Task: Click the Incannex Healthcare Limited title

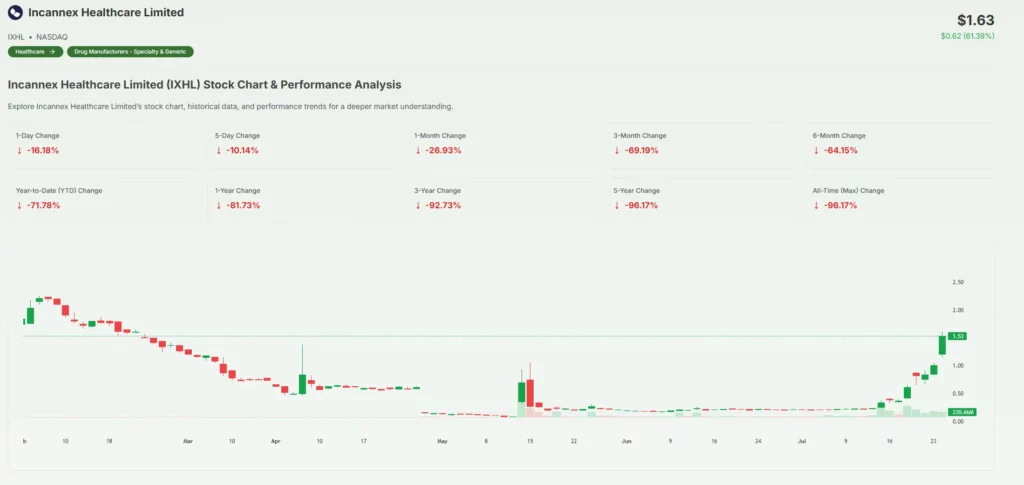Action: tap(106, 12)
